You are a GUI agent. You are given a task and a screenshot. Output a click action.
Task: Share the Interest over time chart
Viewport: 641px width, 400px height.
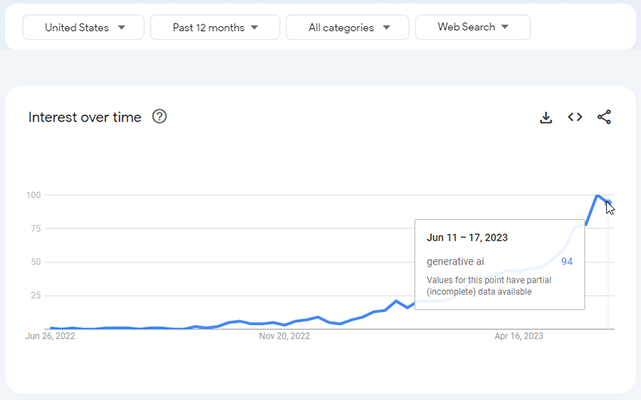pyautogui.click(x=604, y=117)
